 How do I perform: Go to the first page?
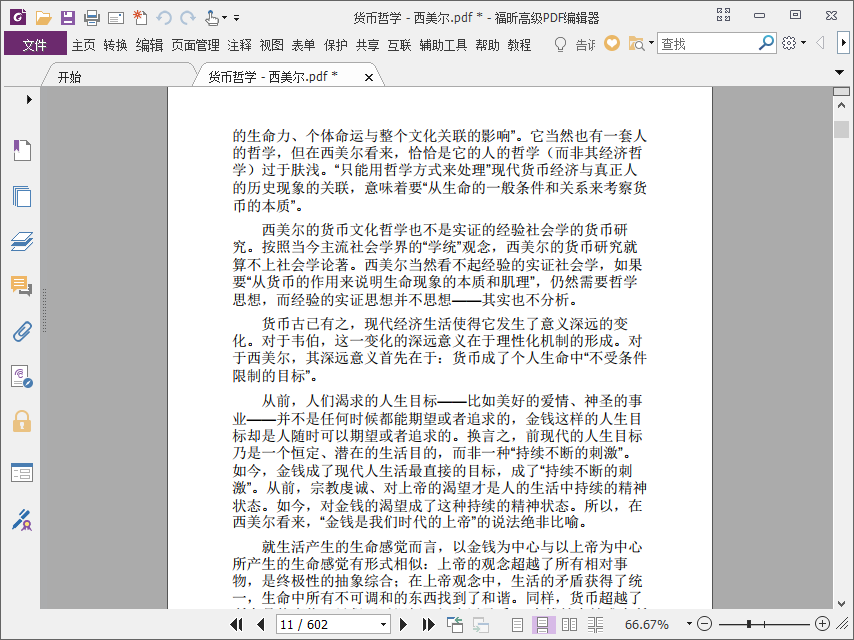236,624
